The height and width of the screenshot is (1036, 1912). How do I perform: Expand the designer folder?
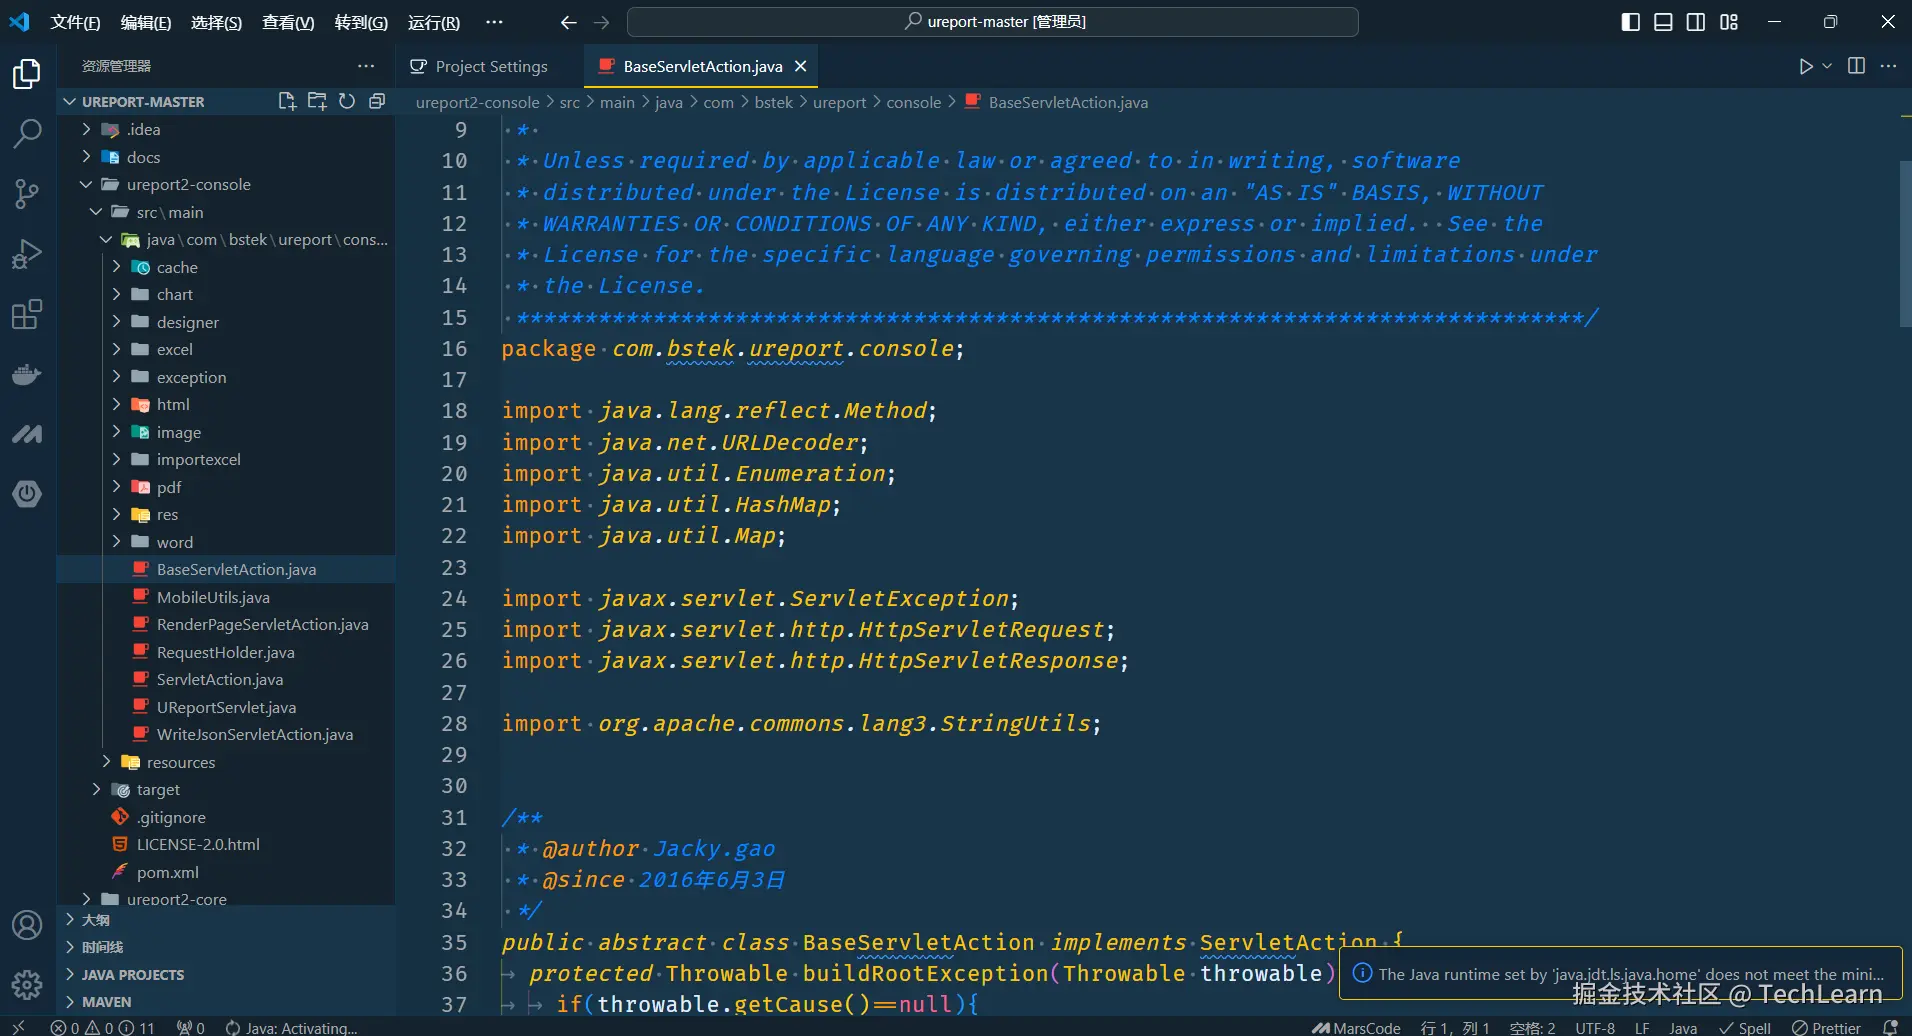(187, 322)
